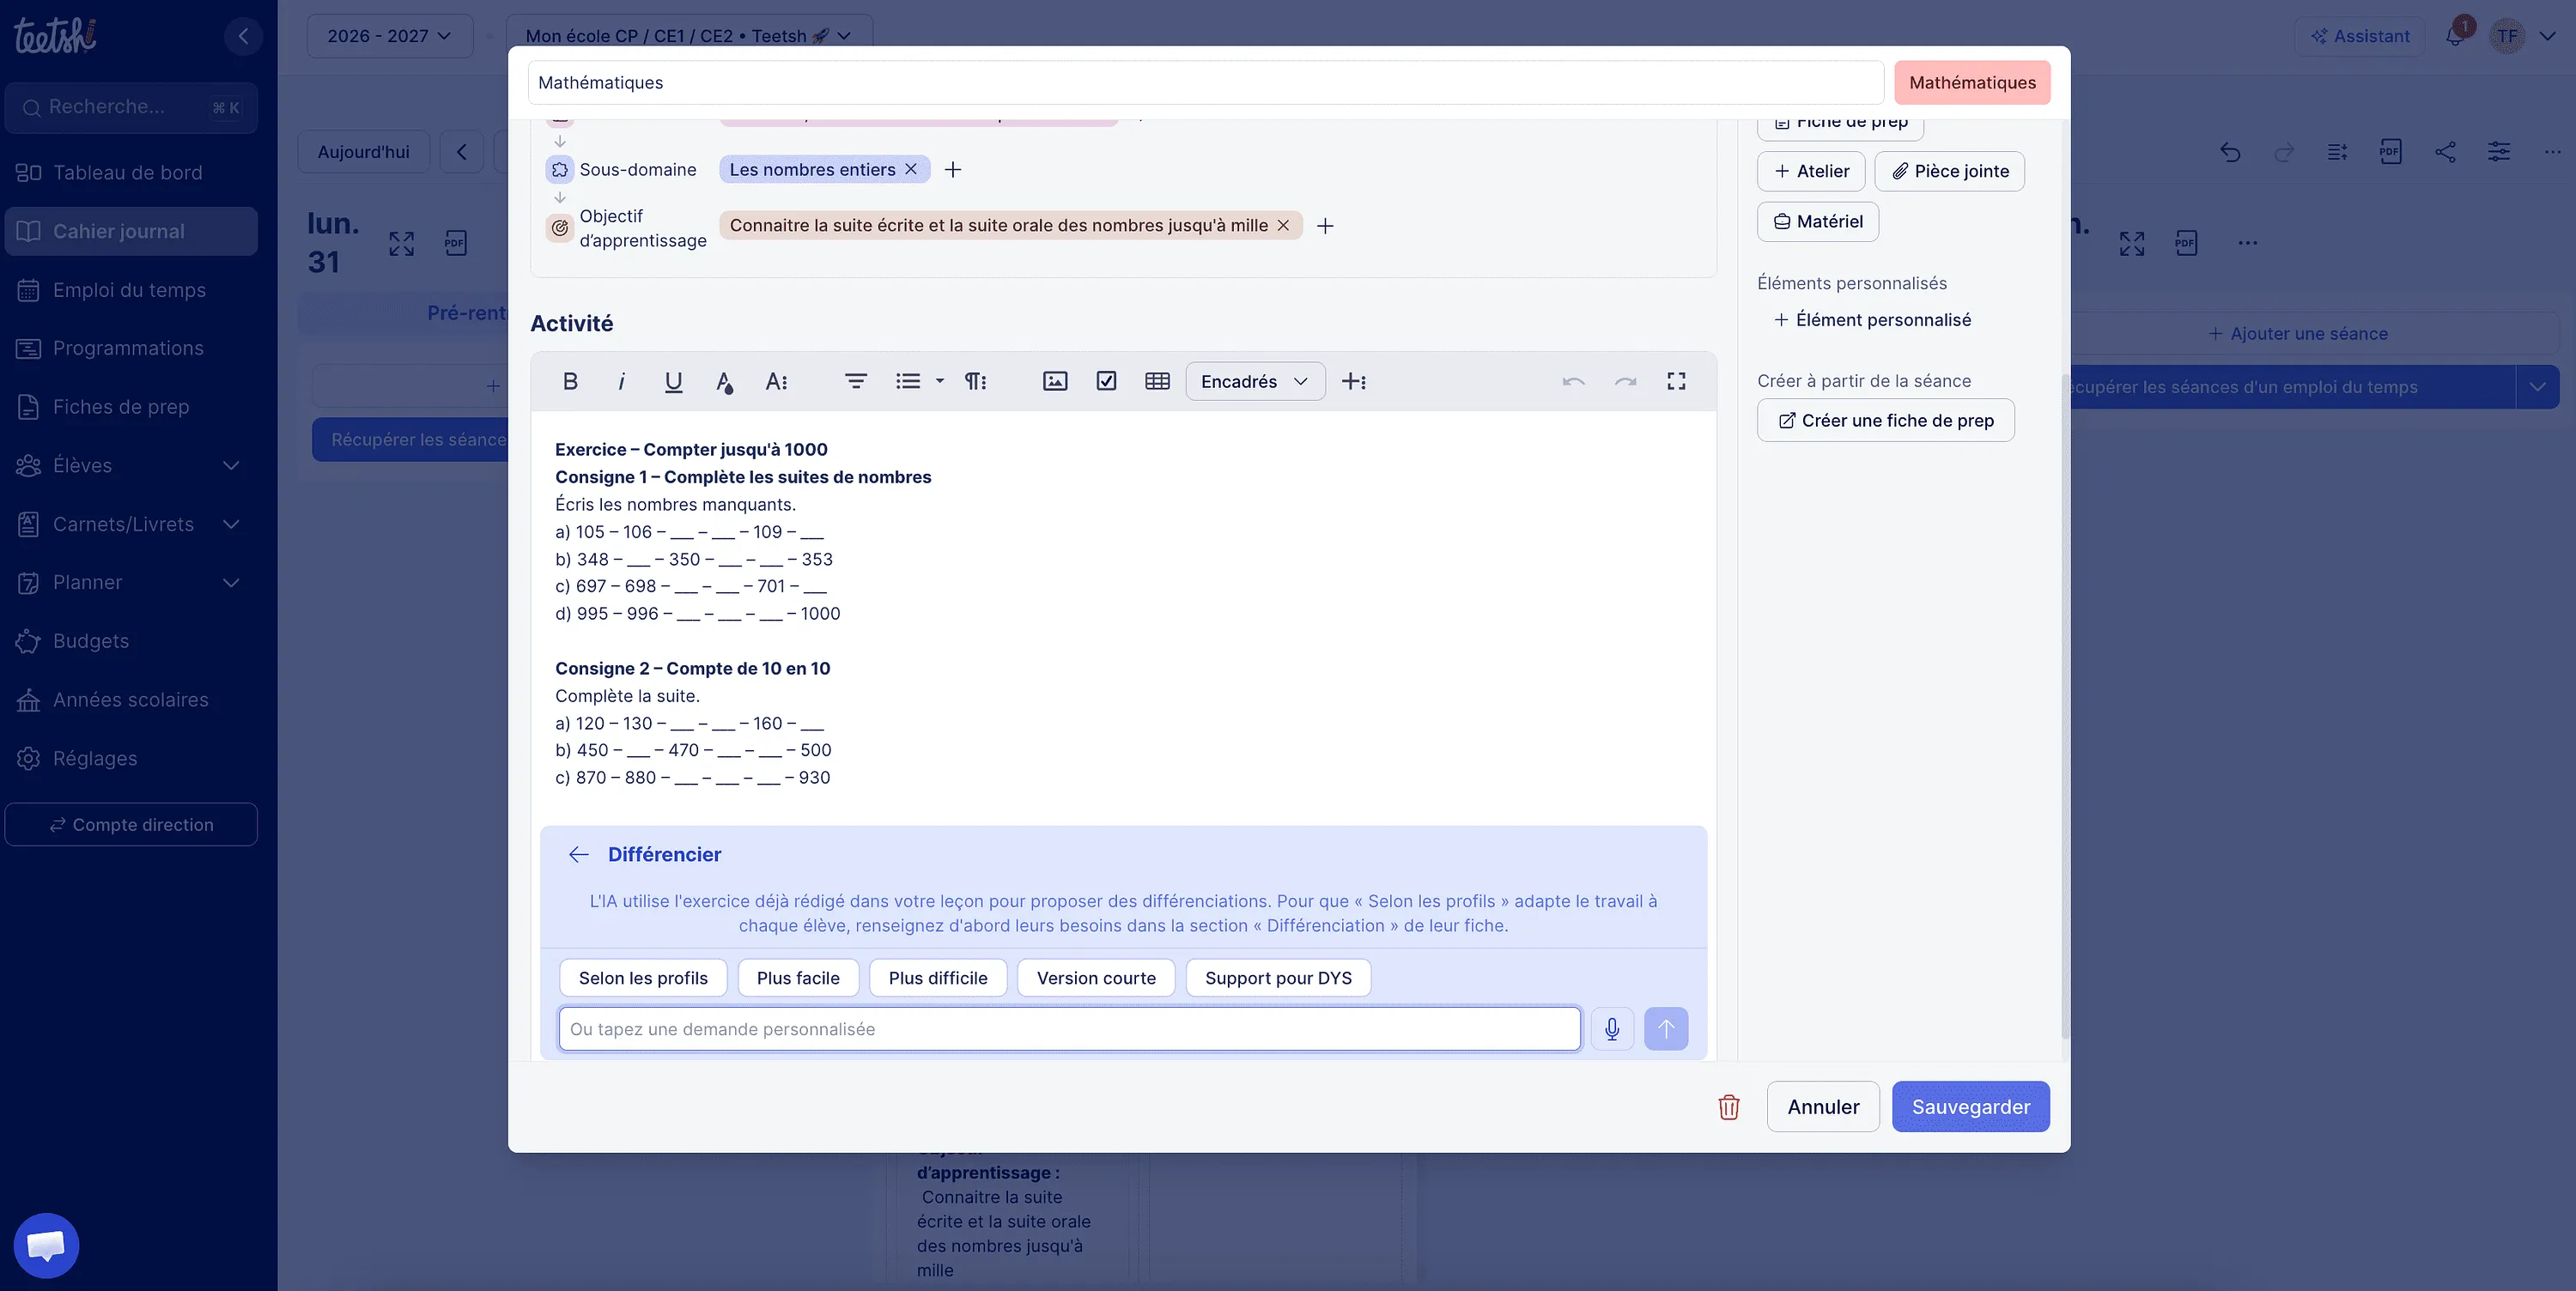Screen dimensions: 2576x1291
Task: Open text alignment options
Action: 855,381
